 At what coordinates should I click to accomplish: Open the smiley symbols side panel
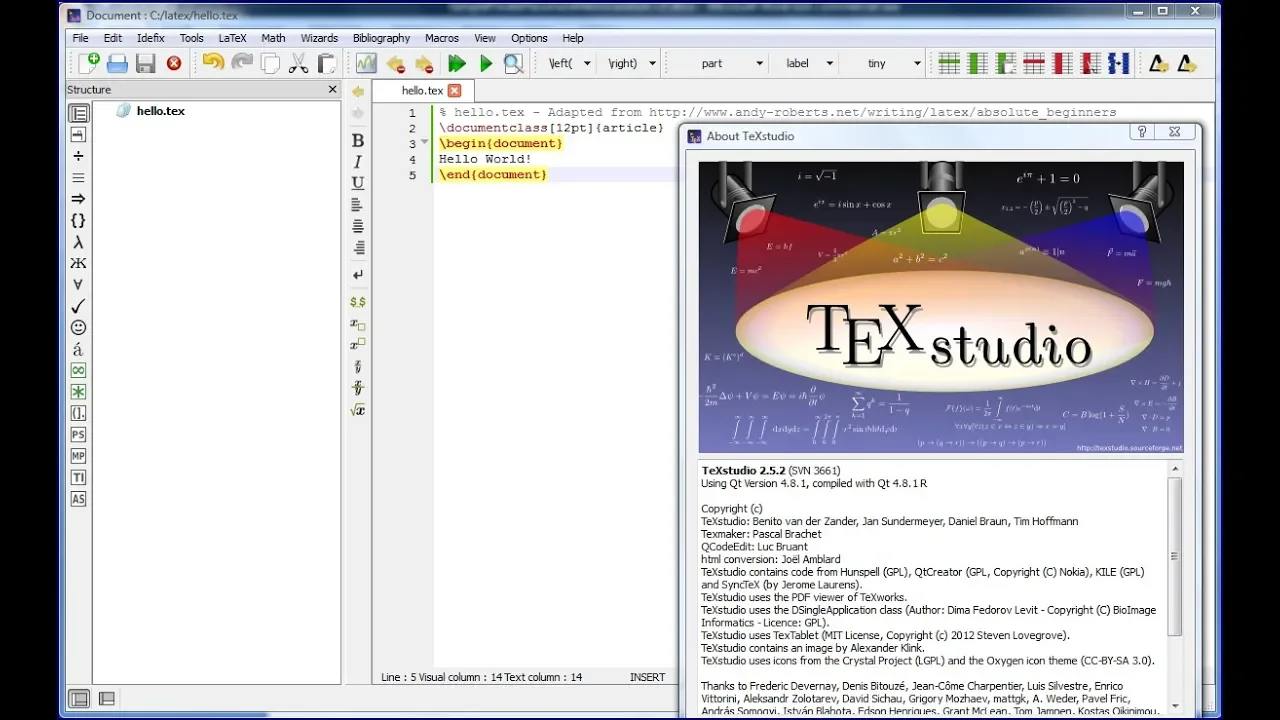pyautogui.click(x=78, y=327)
